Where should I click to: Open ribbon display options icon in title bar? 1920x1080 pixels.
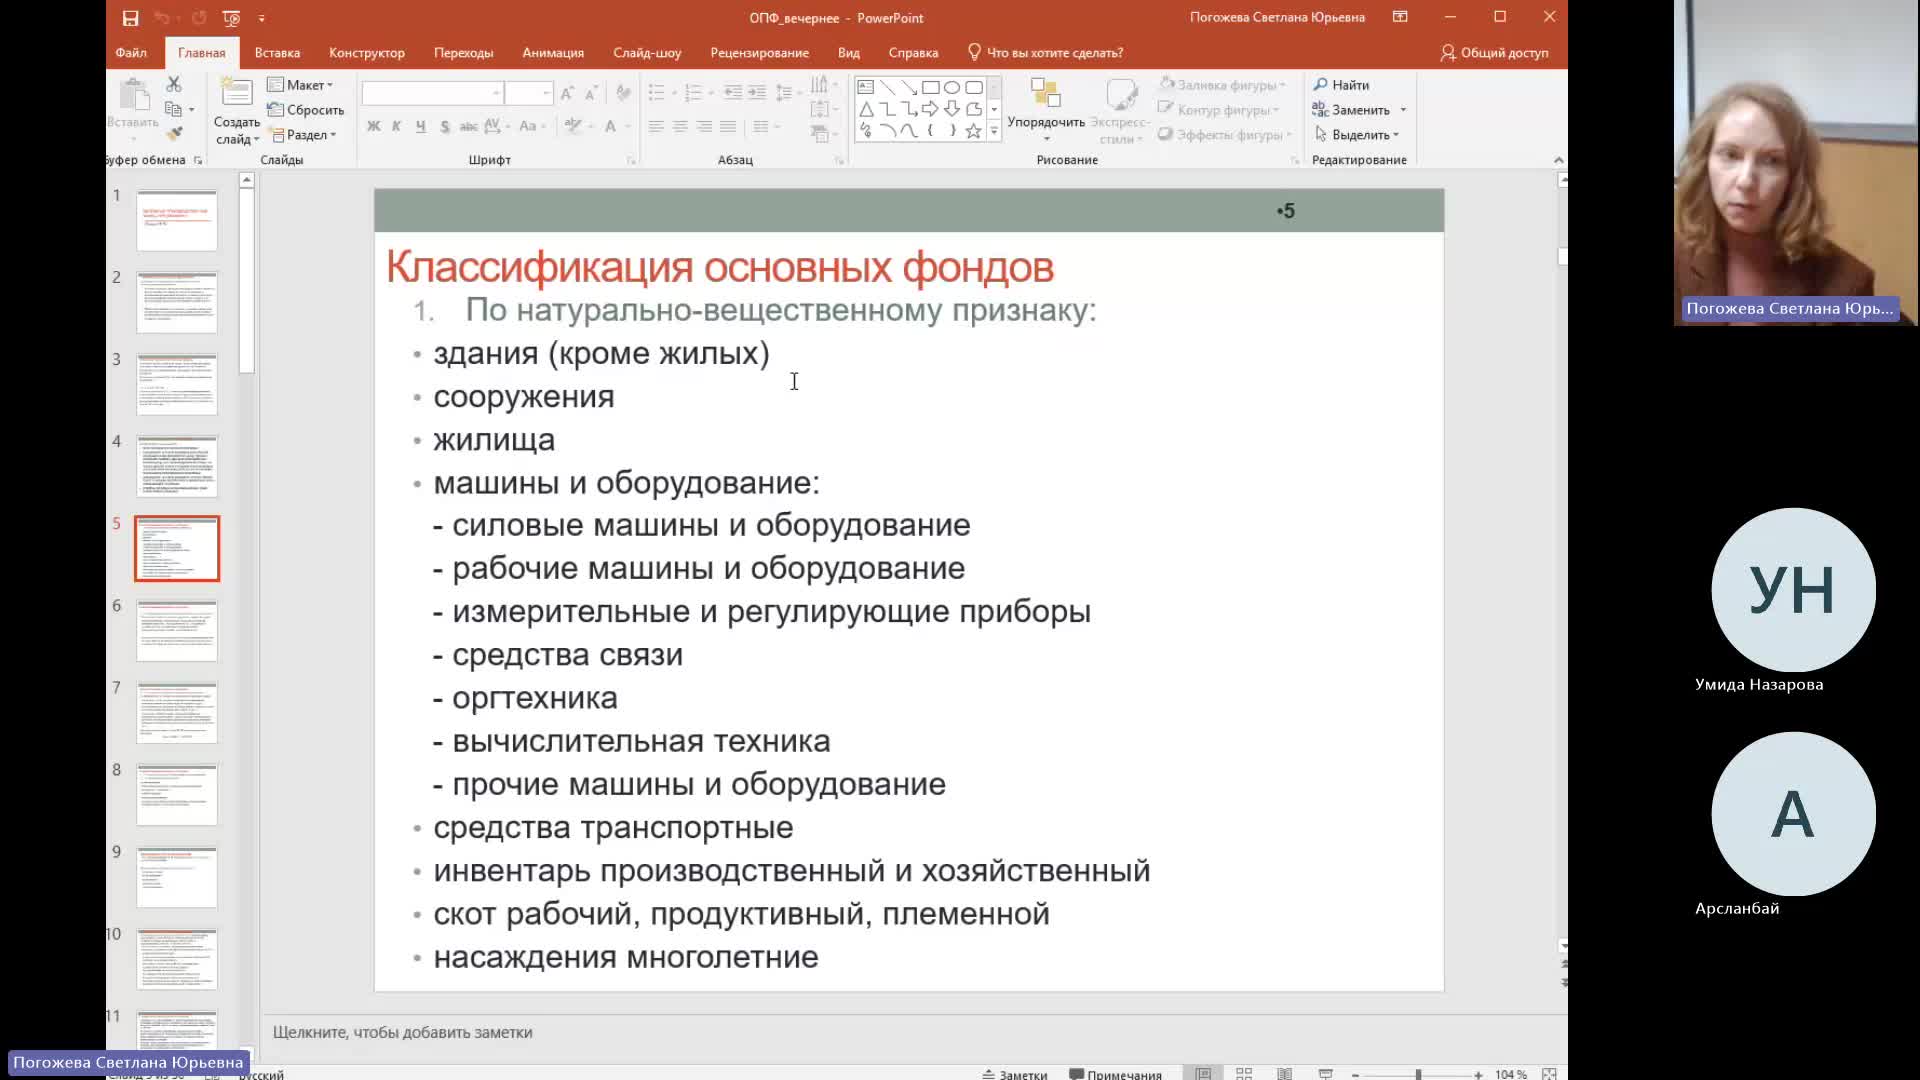coord(1400,17)
